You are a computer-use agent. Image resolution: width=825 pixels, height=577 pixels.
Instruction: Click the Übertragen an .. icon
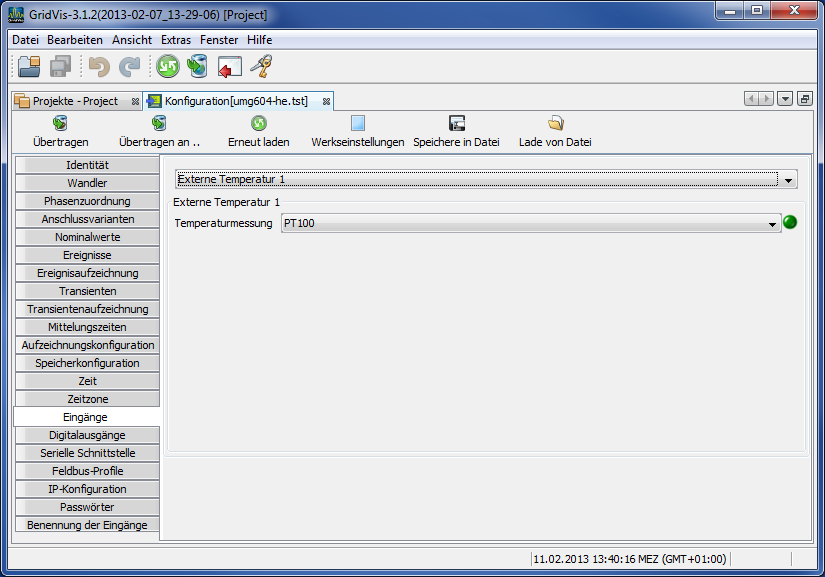coord(158,124)
